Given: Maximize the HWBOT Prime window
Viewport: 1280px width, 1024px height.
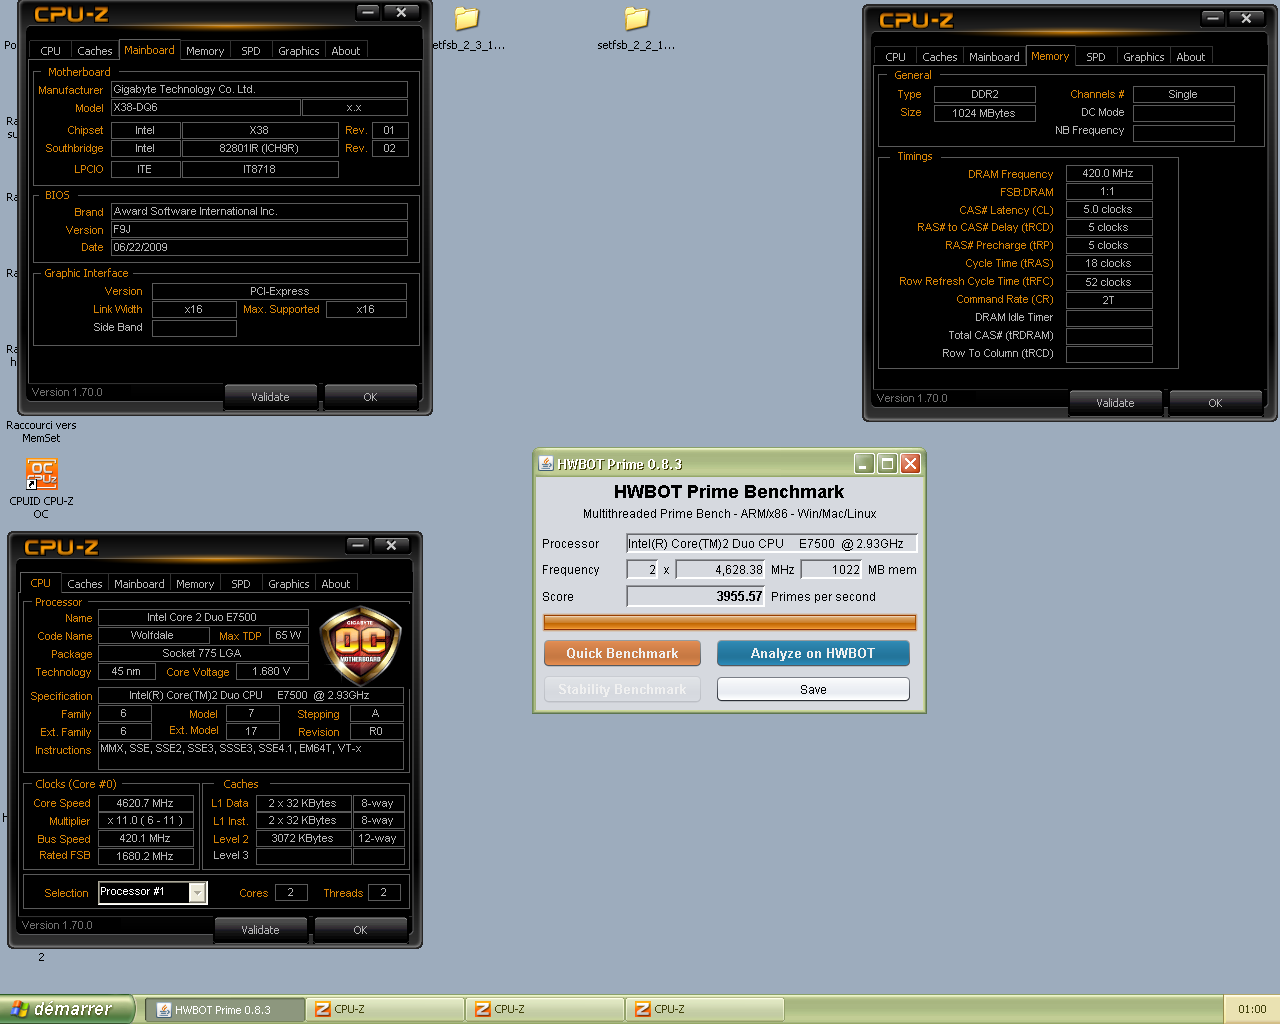Looking at the screenshot, I should coord(887,463).
